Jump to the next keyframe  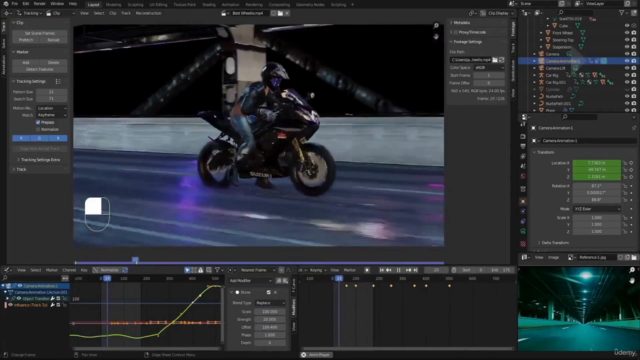coord(408,270)
